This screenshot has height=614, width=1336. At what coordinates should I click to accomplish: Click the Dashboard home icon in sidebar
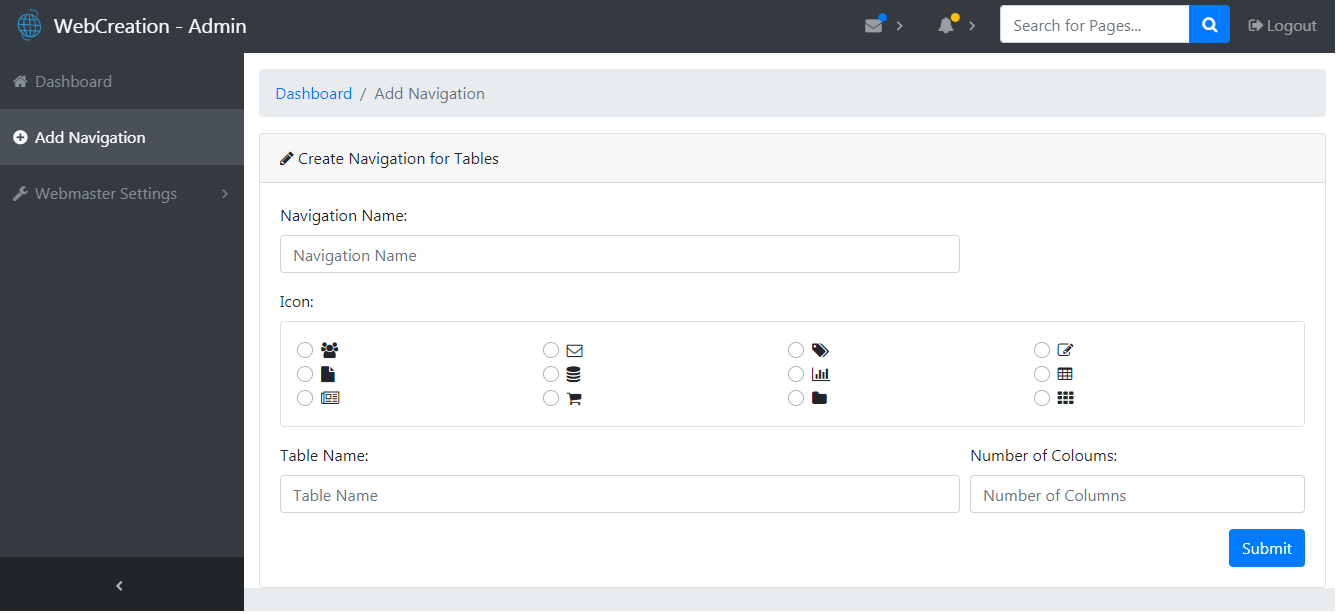(x=19, y=82)
